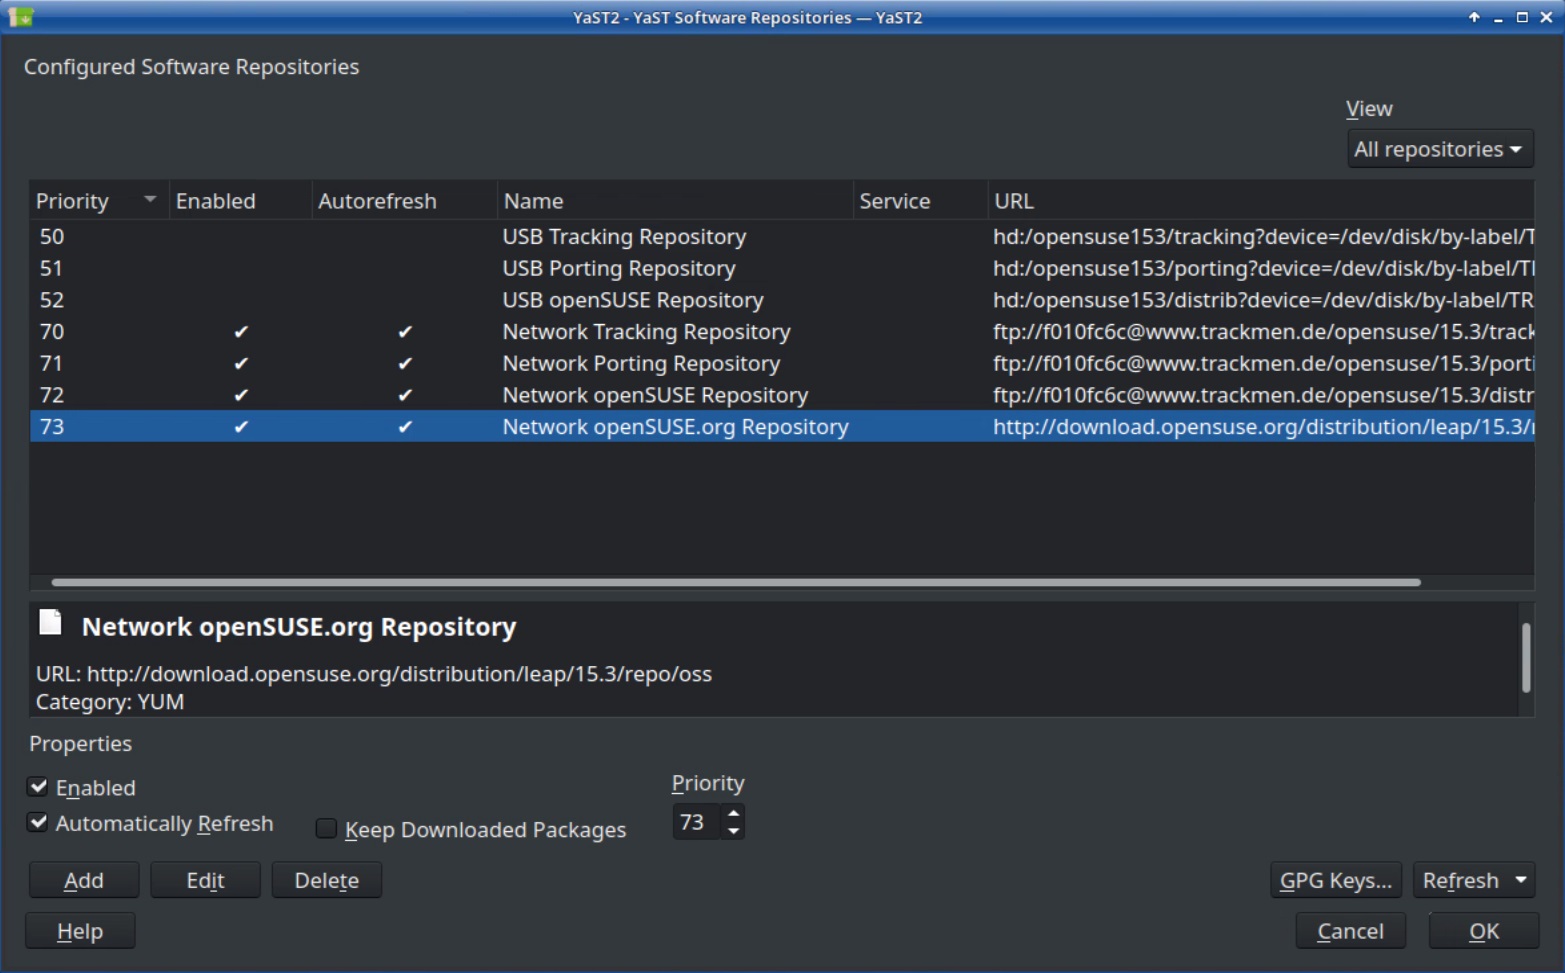
Task: Increase Priority using the up stepper arrow
Action: [733, 814]
